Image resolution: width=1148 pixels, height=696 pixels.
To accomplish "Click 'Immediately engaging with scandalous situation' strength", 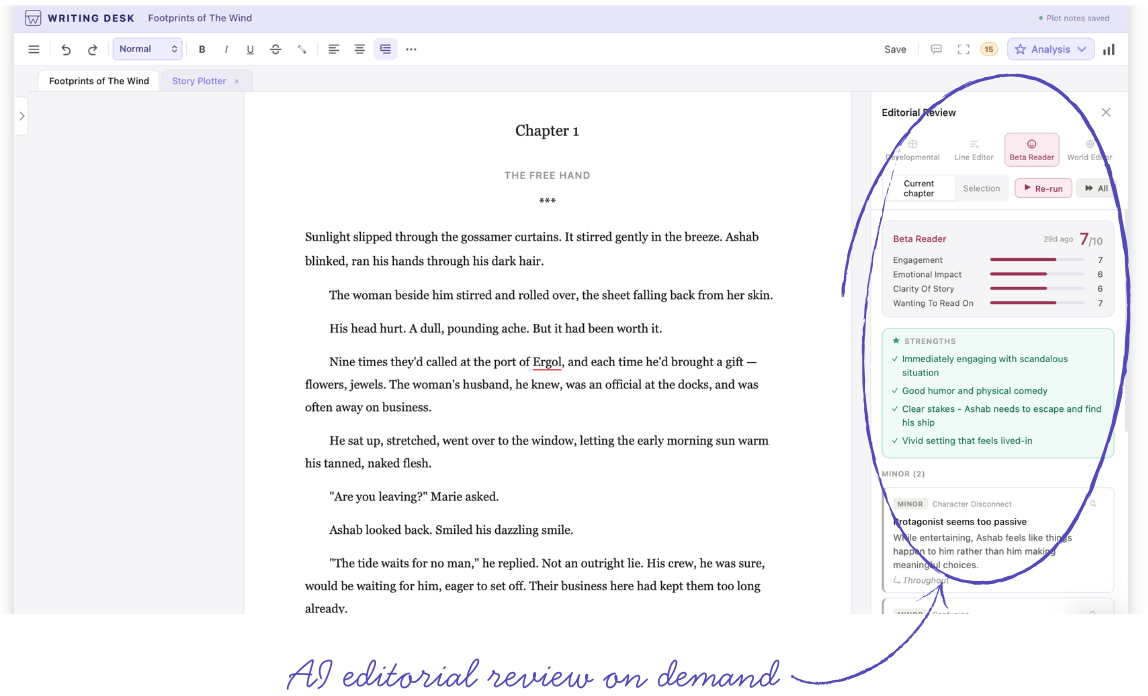I will tap(985, 366).
